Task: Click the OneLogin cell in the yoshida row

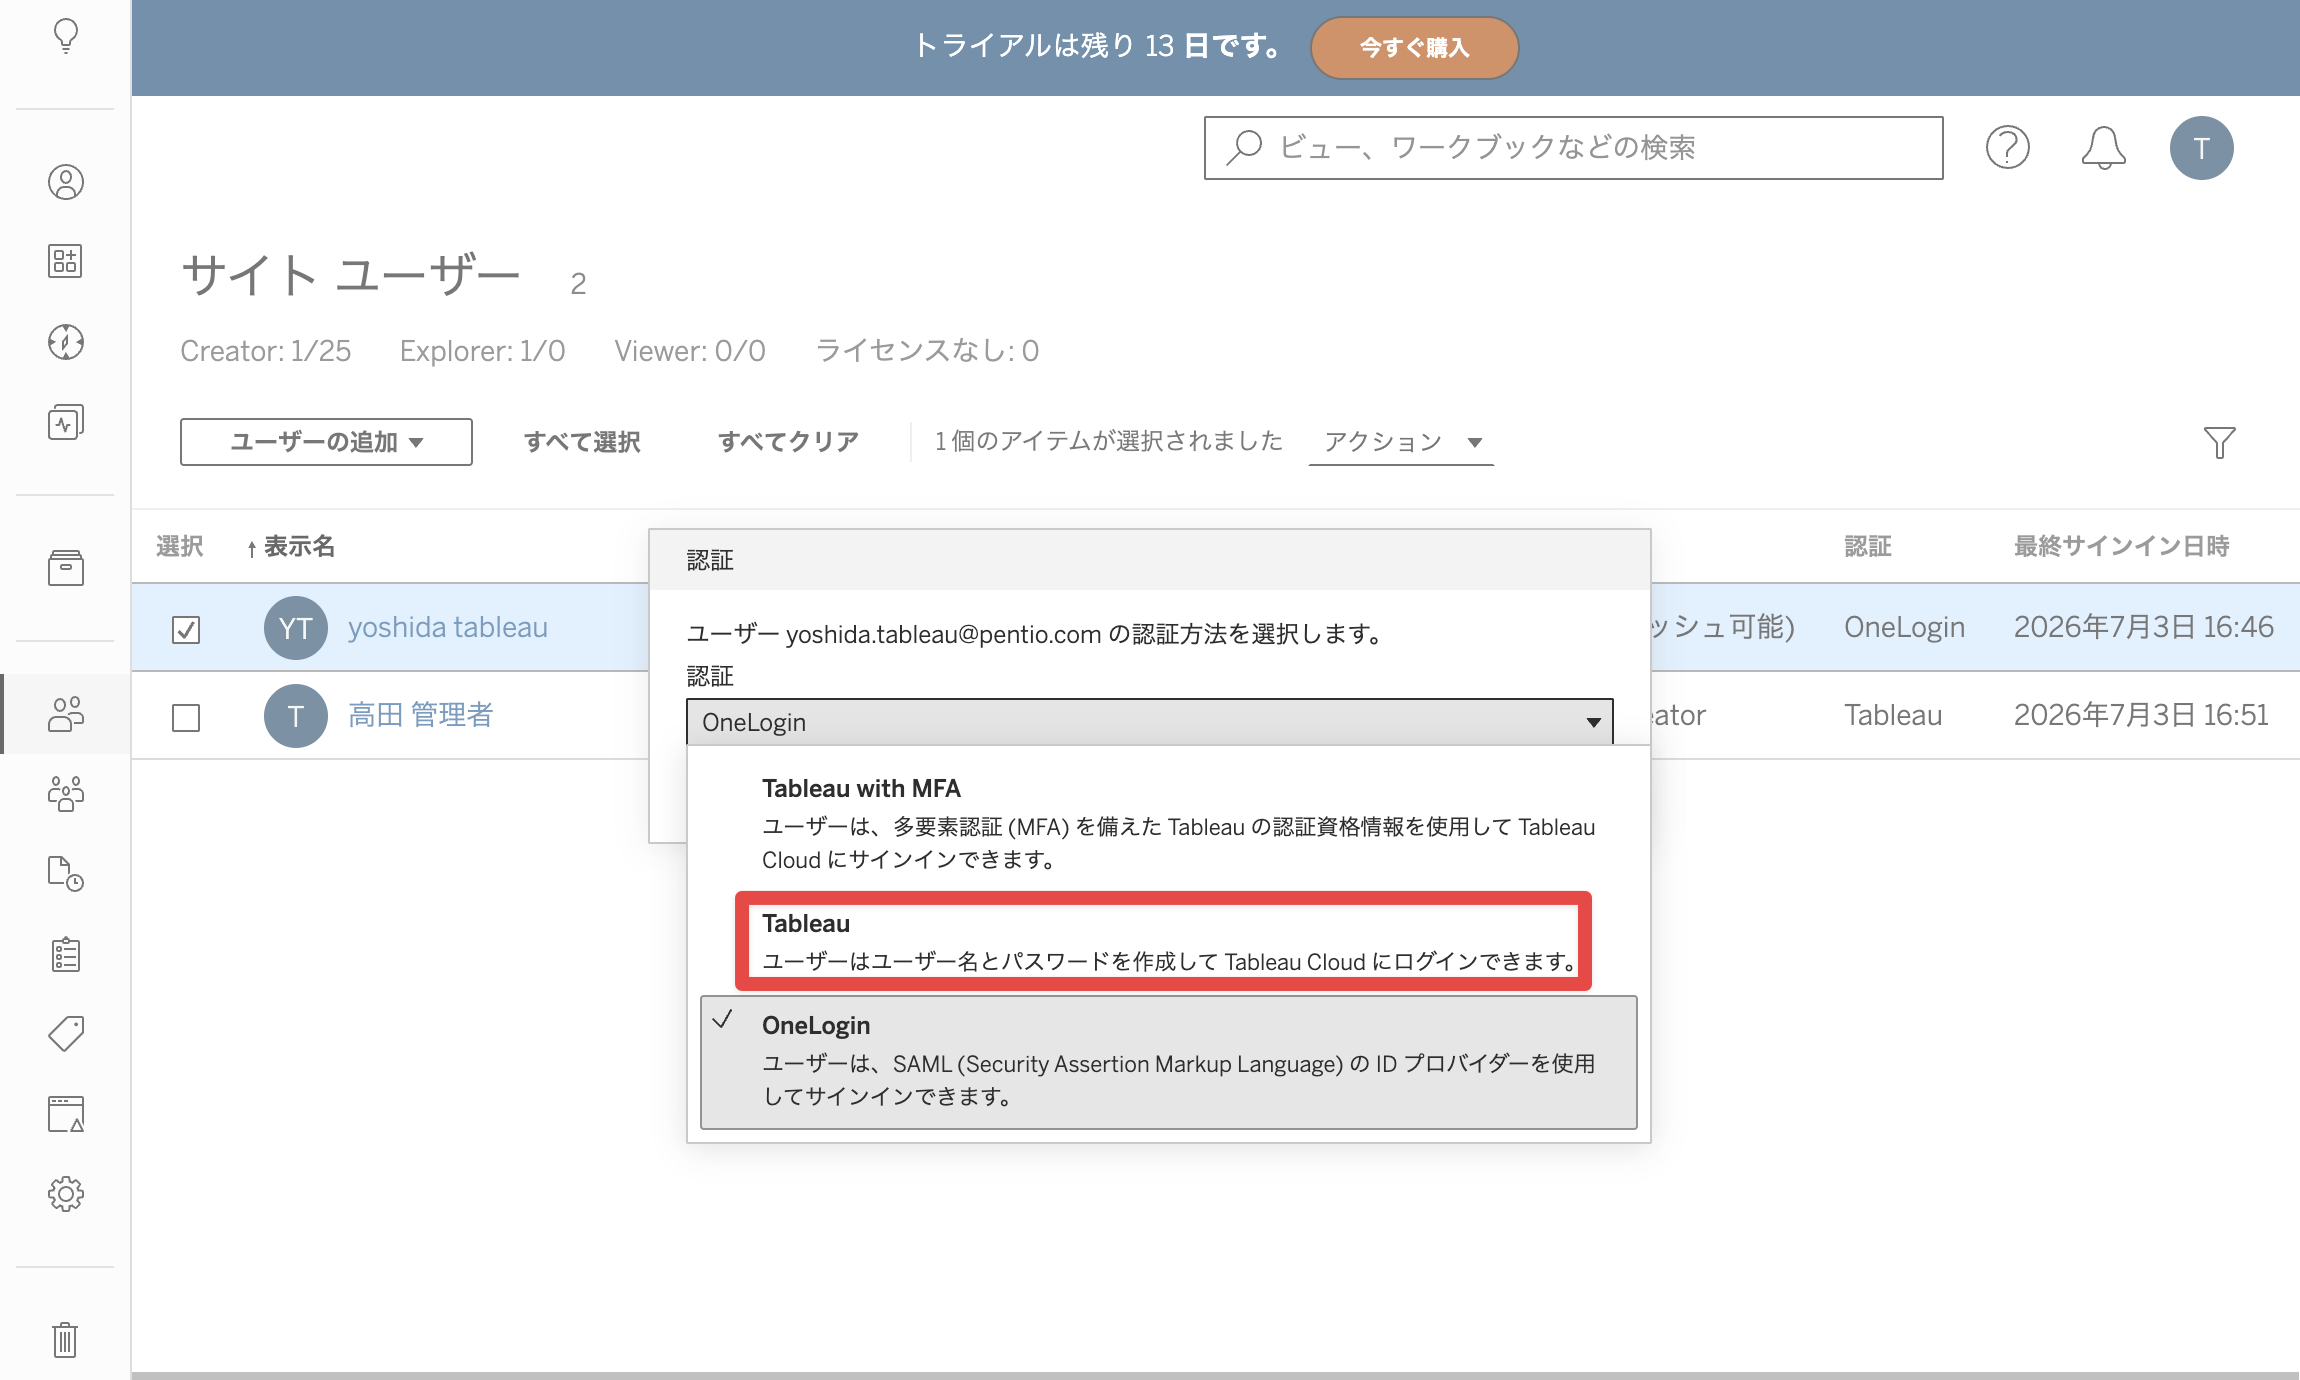Action: (1904, 628)
